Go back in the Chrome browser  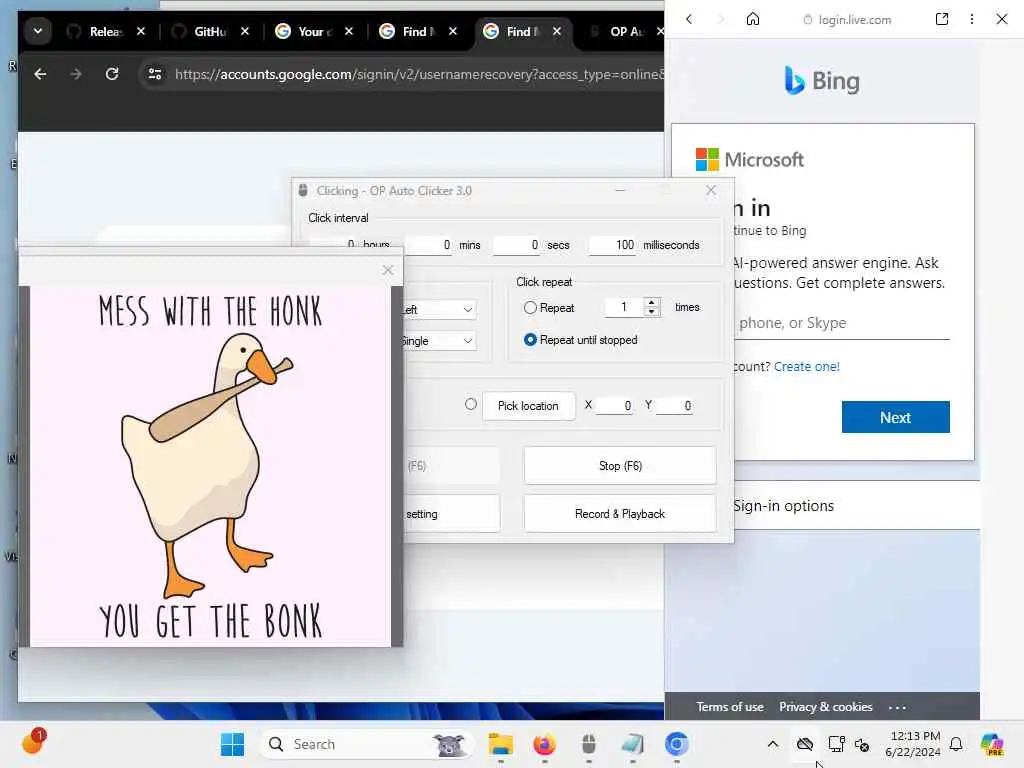[40, 74]
